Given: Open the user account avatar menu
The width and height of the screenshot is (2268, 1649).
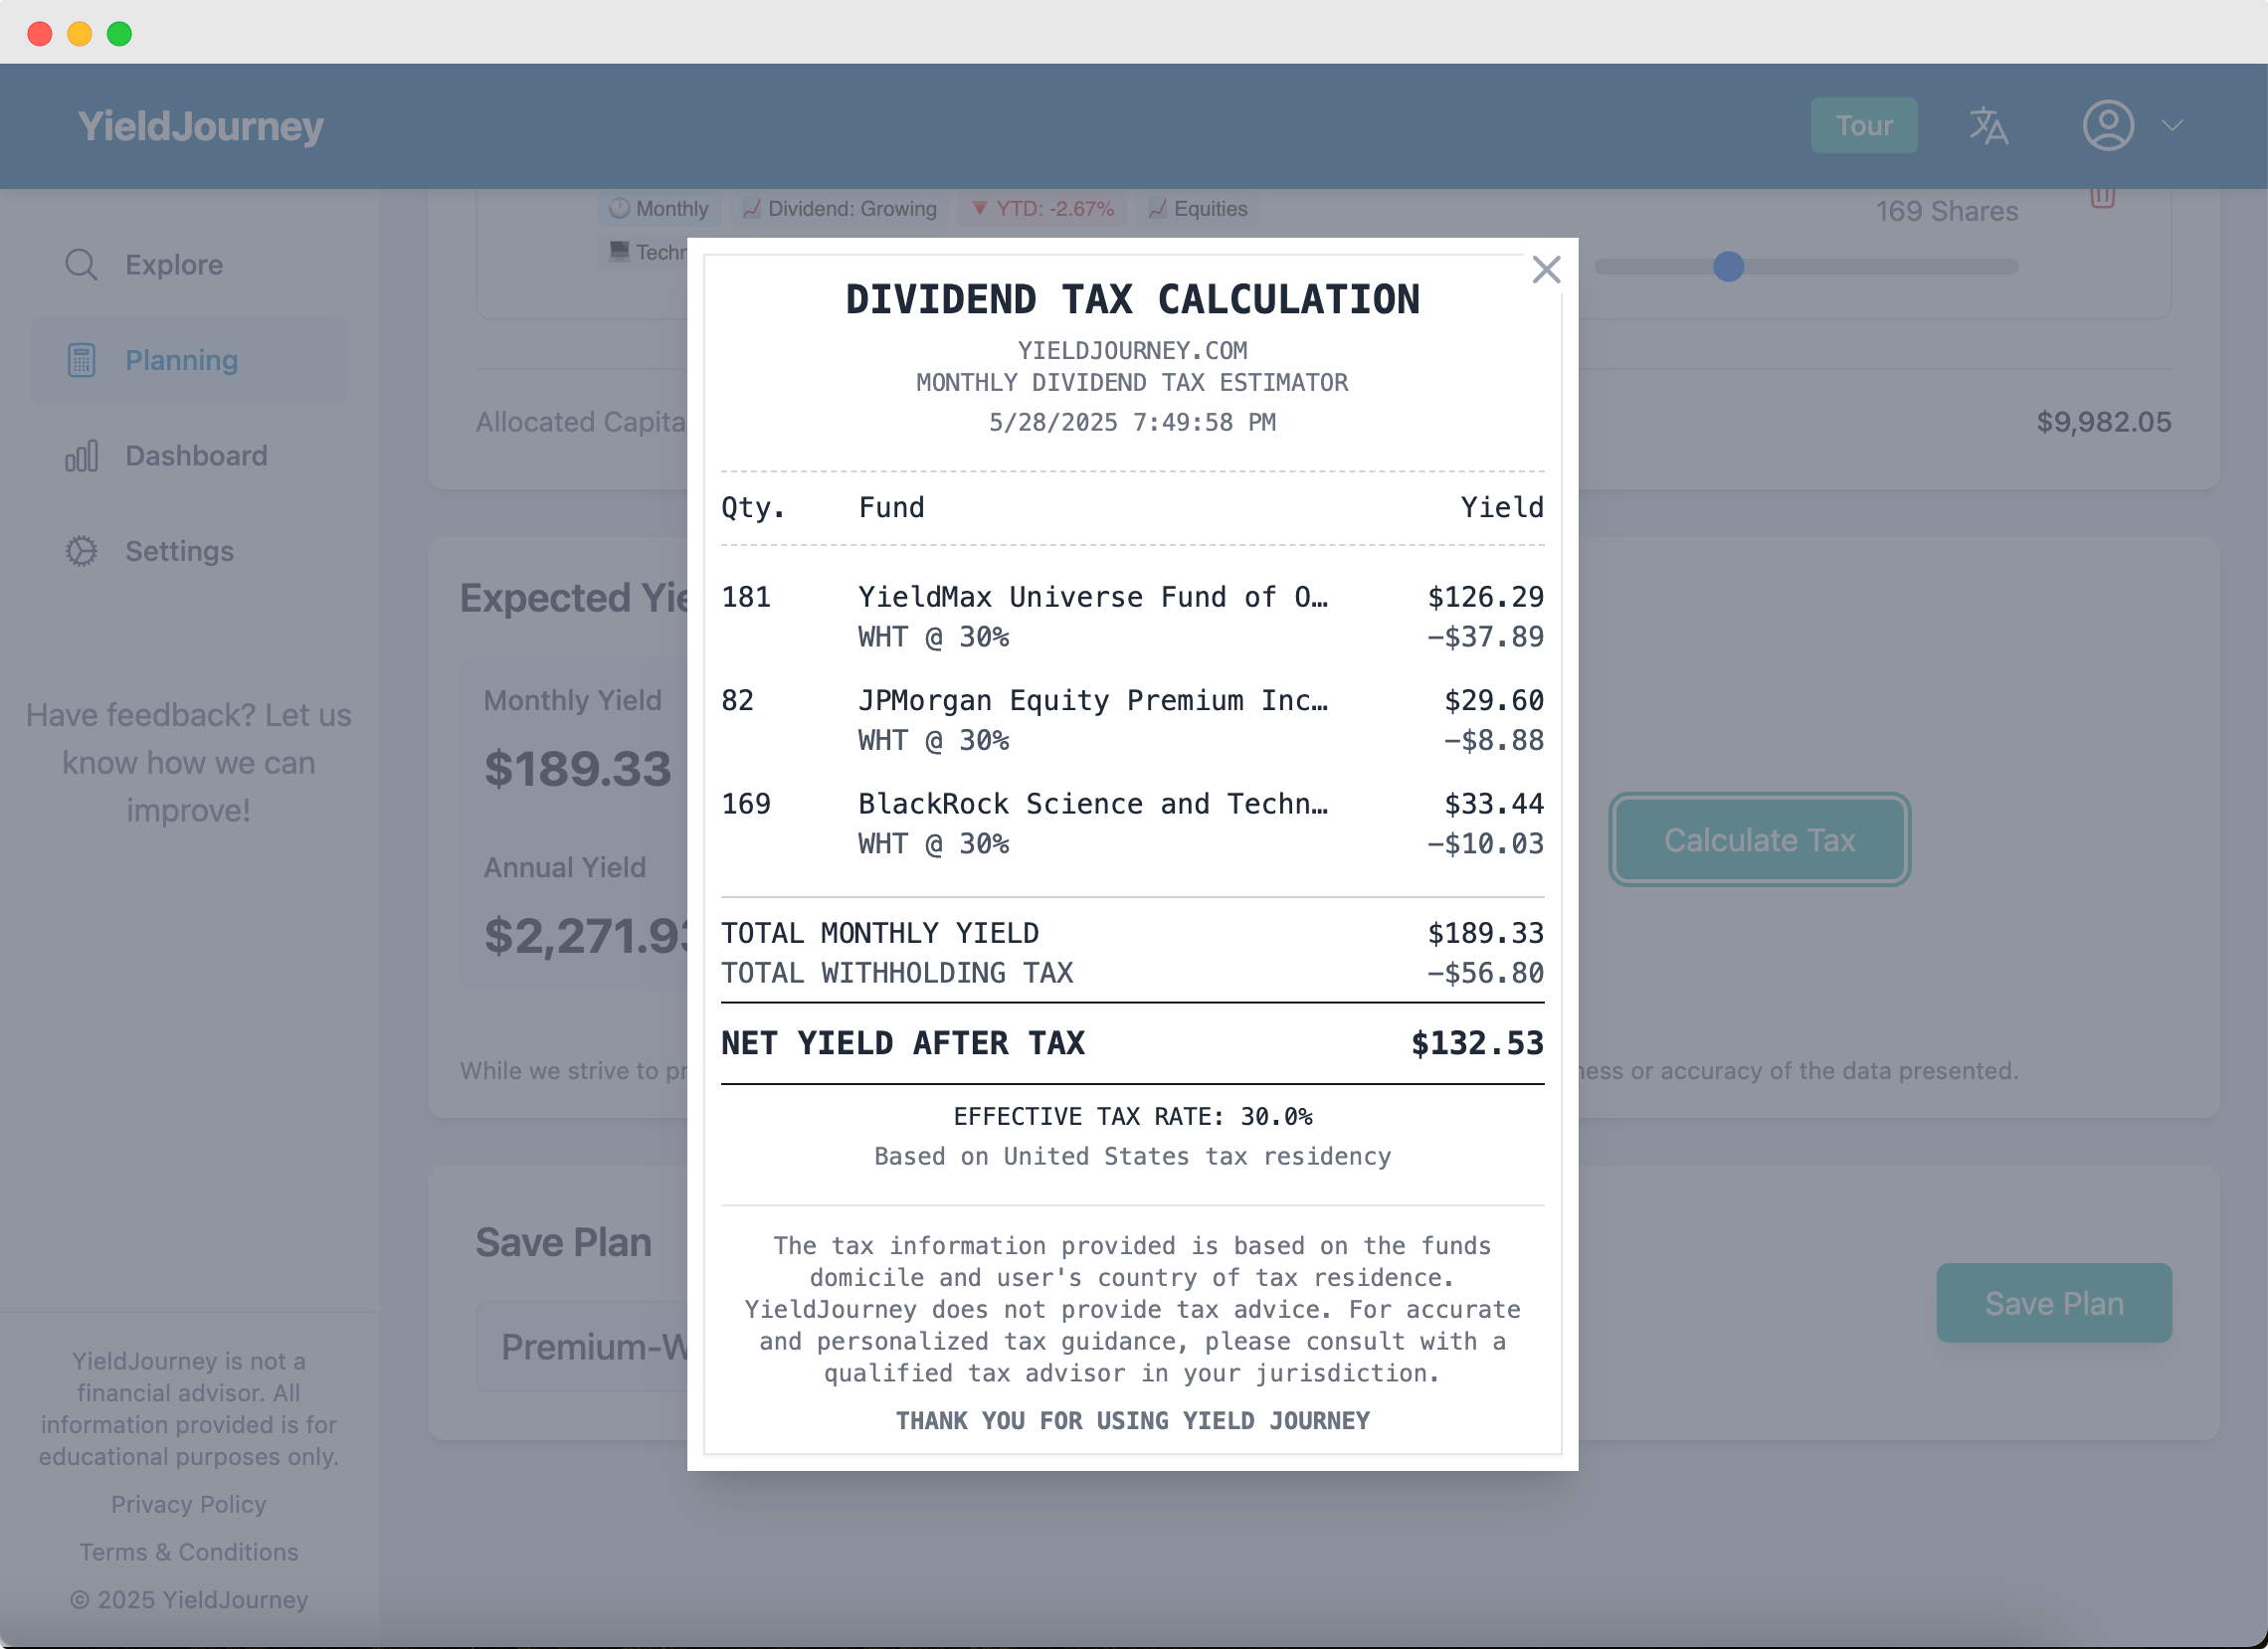Looking at the screenshot, I should [2108, 126].
